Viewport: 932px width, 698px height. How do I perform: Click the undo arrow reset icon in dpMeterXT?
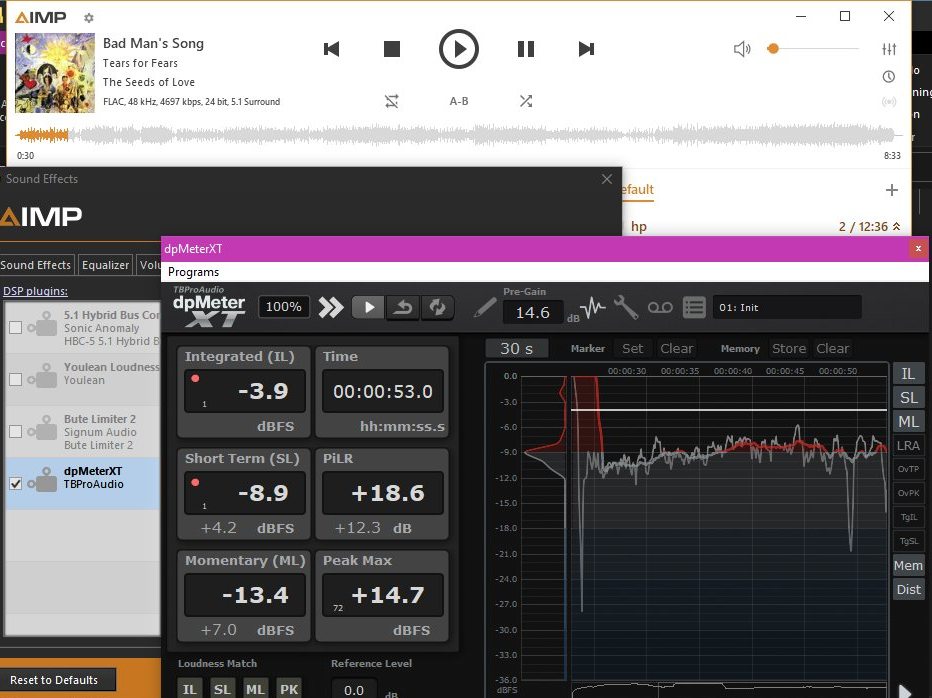pos(403,307)
